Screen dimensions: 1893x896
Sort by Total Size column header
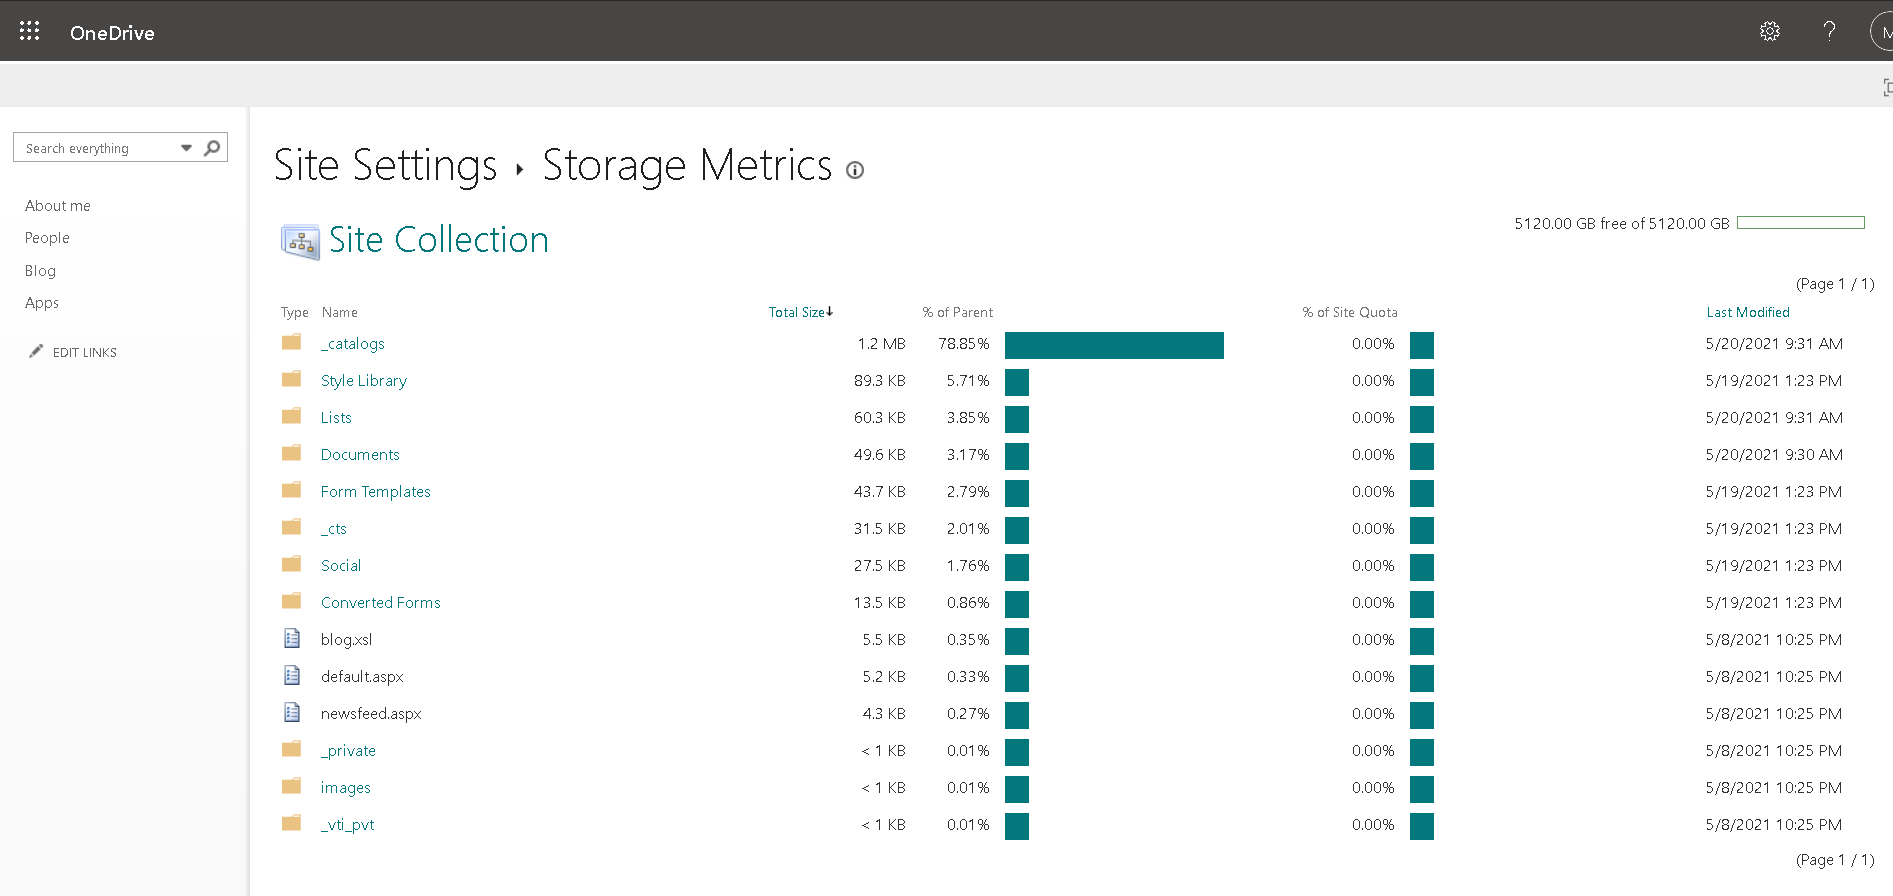tap(797, 312)
